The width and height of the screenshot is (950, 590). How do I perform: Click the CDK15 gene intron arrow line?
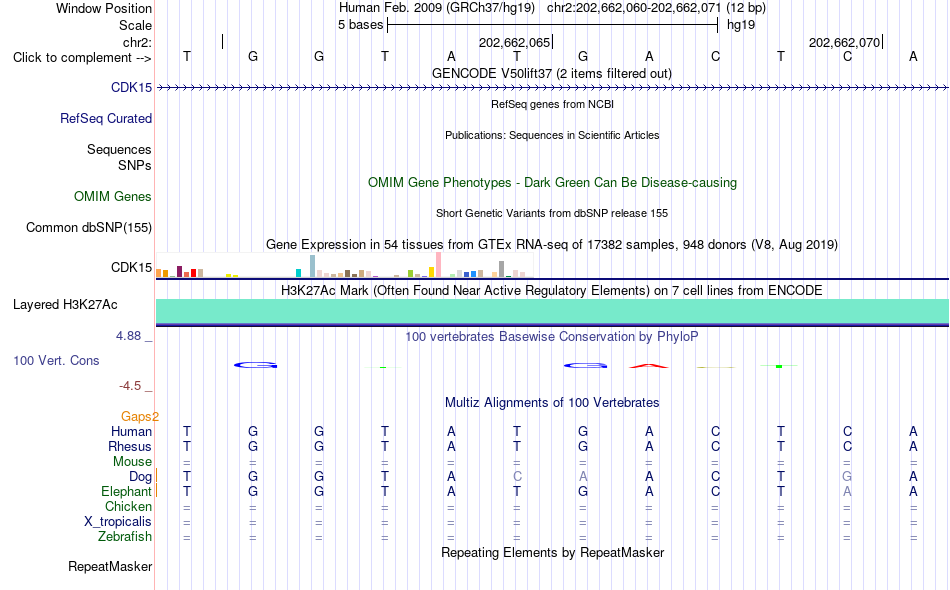tap(552, 88)
